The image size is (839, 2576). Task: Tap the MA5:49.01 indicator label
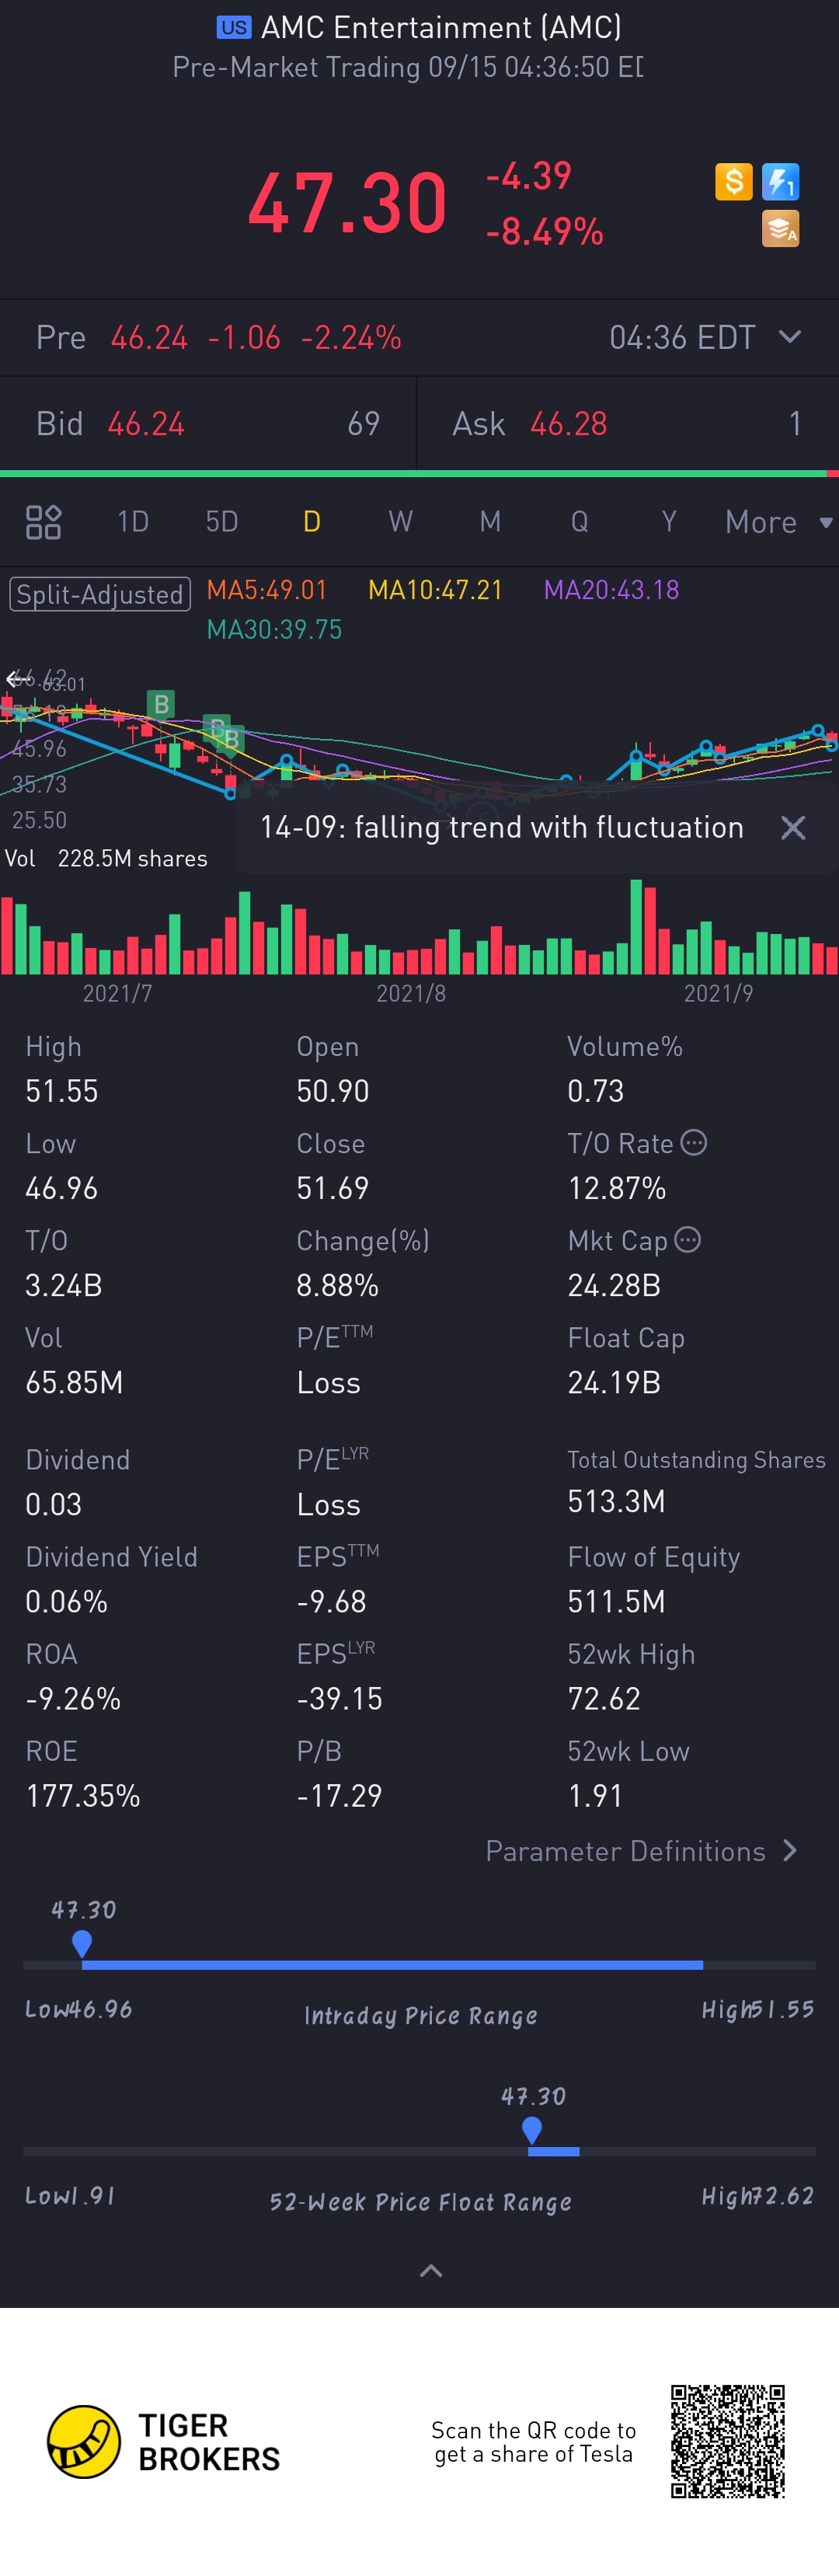tap(267, 590)
